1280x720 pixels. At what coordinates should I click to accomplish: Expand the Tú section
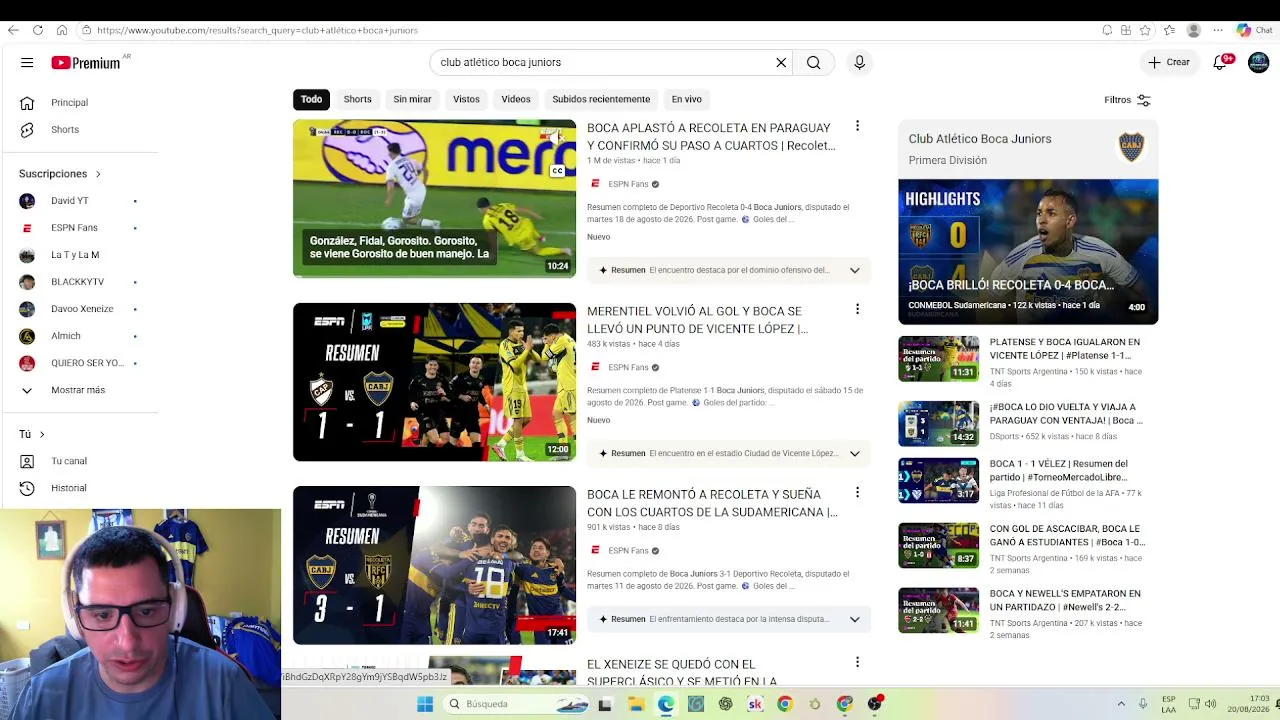click(32, 434)
